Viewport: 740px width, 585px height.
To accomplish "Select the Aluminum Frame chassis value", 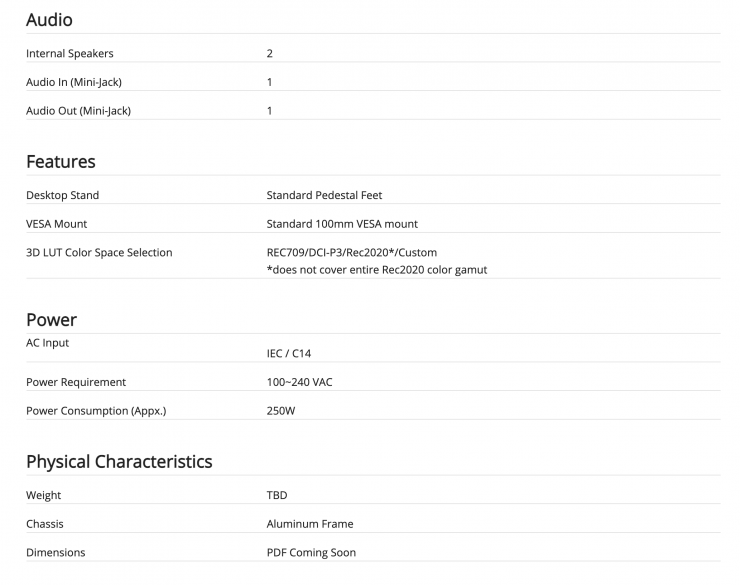I will click(309, 524).
